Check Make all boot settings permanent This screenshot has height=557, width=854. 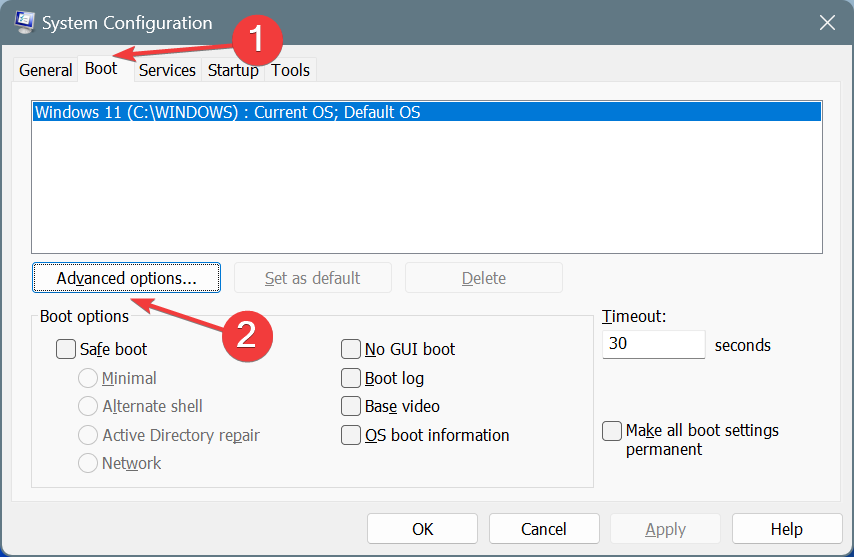612,431
